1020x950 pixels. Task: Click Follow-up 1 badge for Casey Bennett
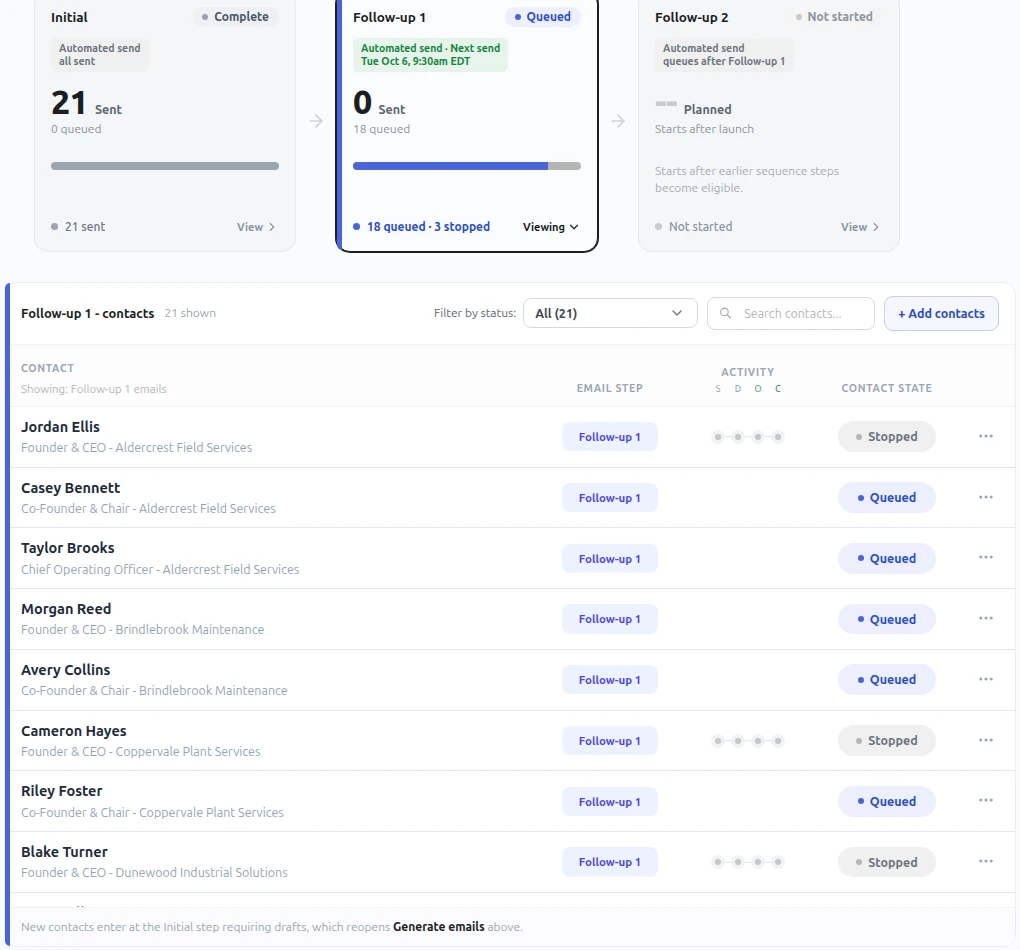coord(610,498)
